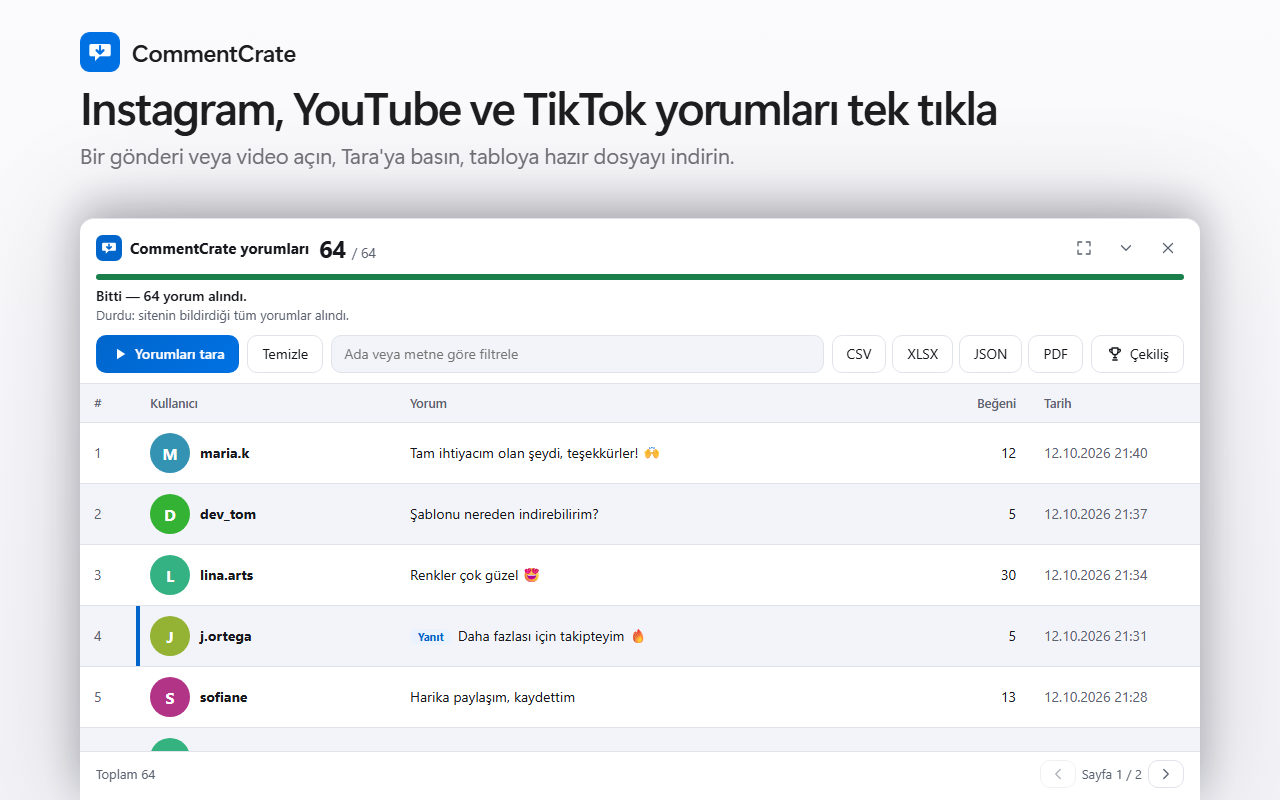Viewport: 1280px width, 800px height.
Task: Click the username lina.arts
Action: tap(226, 575)
